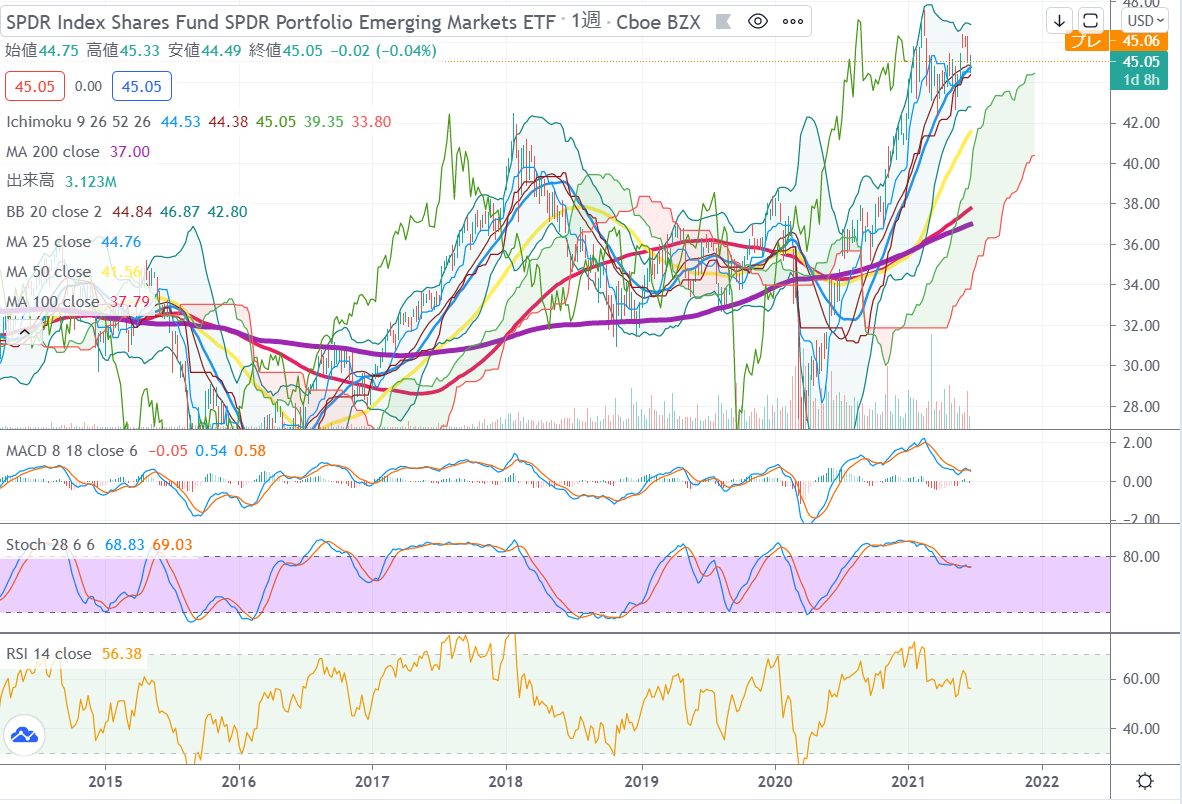Select the 1週 interval label
The width and height of the screenshot is (1182, 804).
586,21
